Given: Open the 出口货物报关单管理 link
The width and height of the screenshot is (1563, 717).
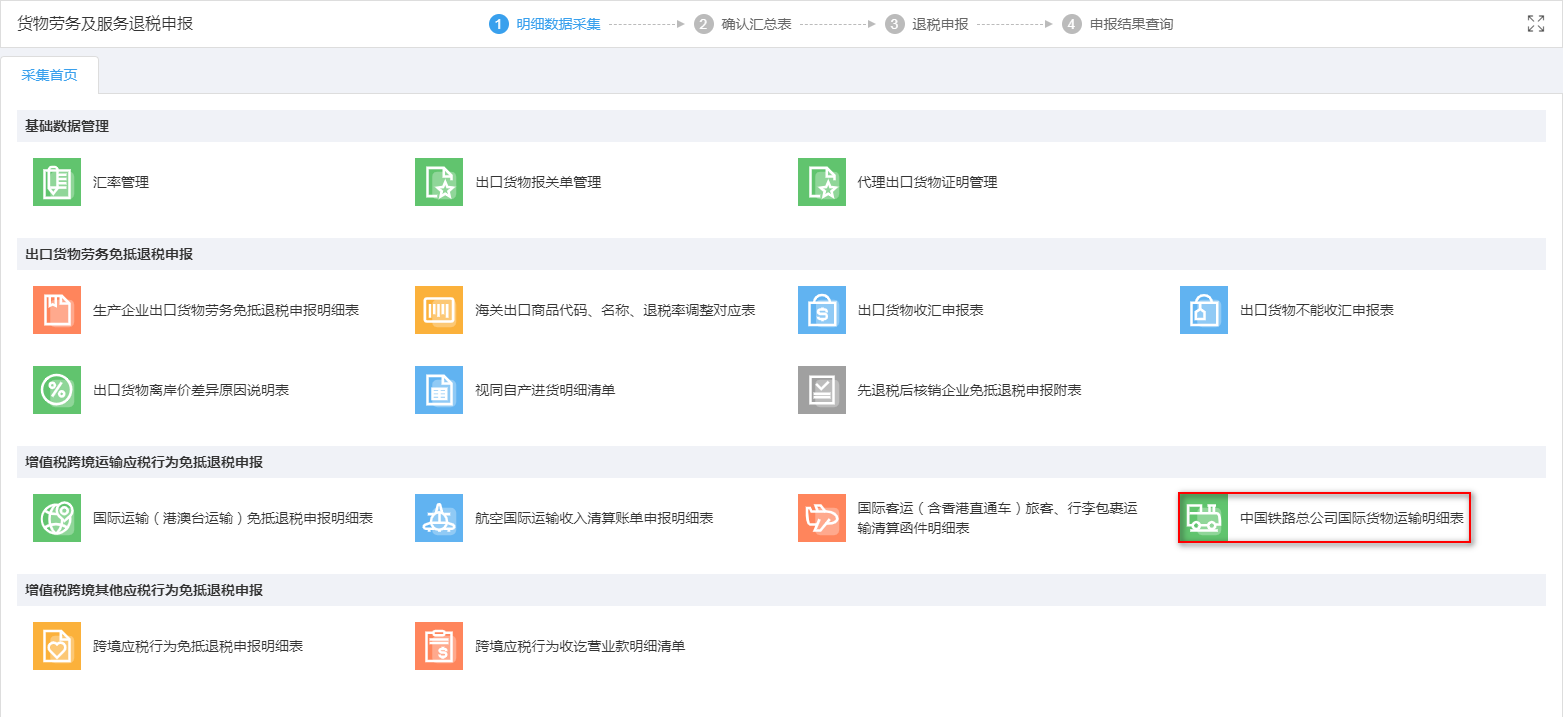Looking at the screenshot, I should click(x=538, y=182).
